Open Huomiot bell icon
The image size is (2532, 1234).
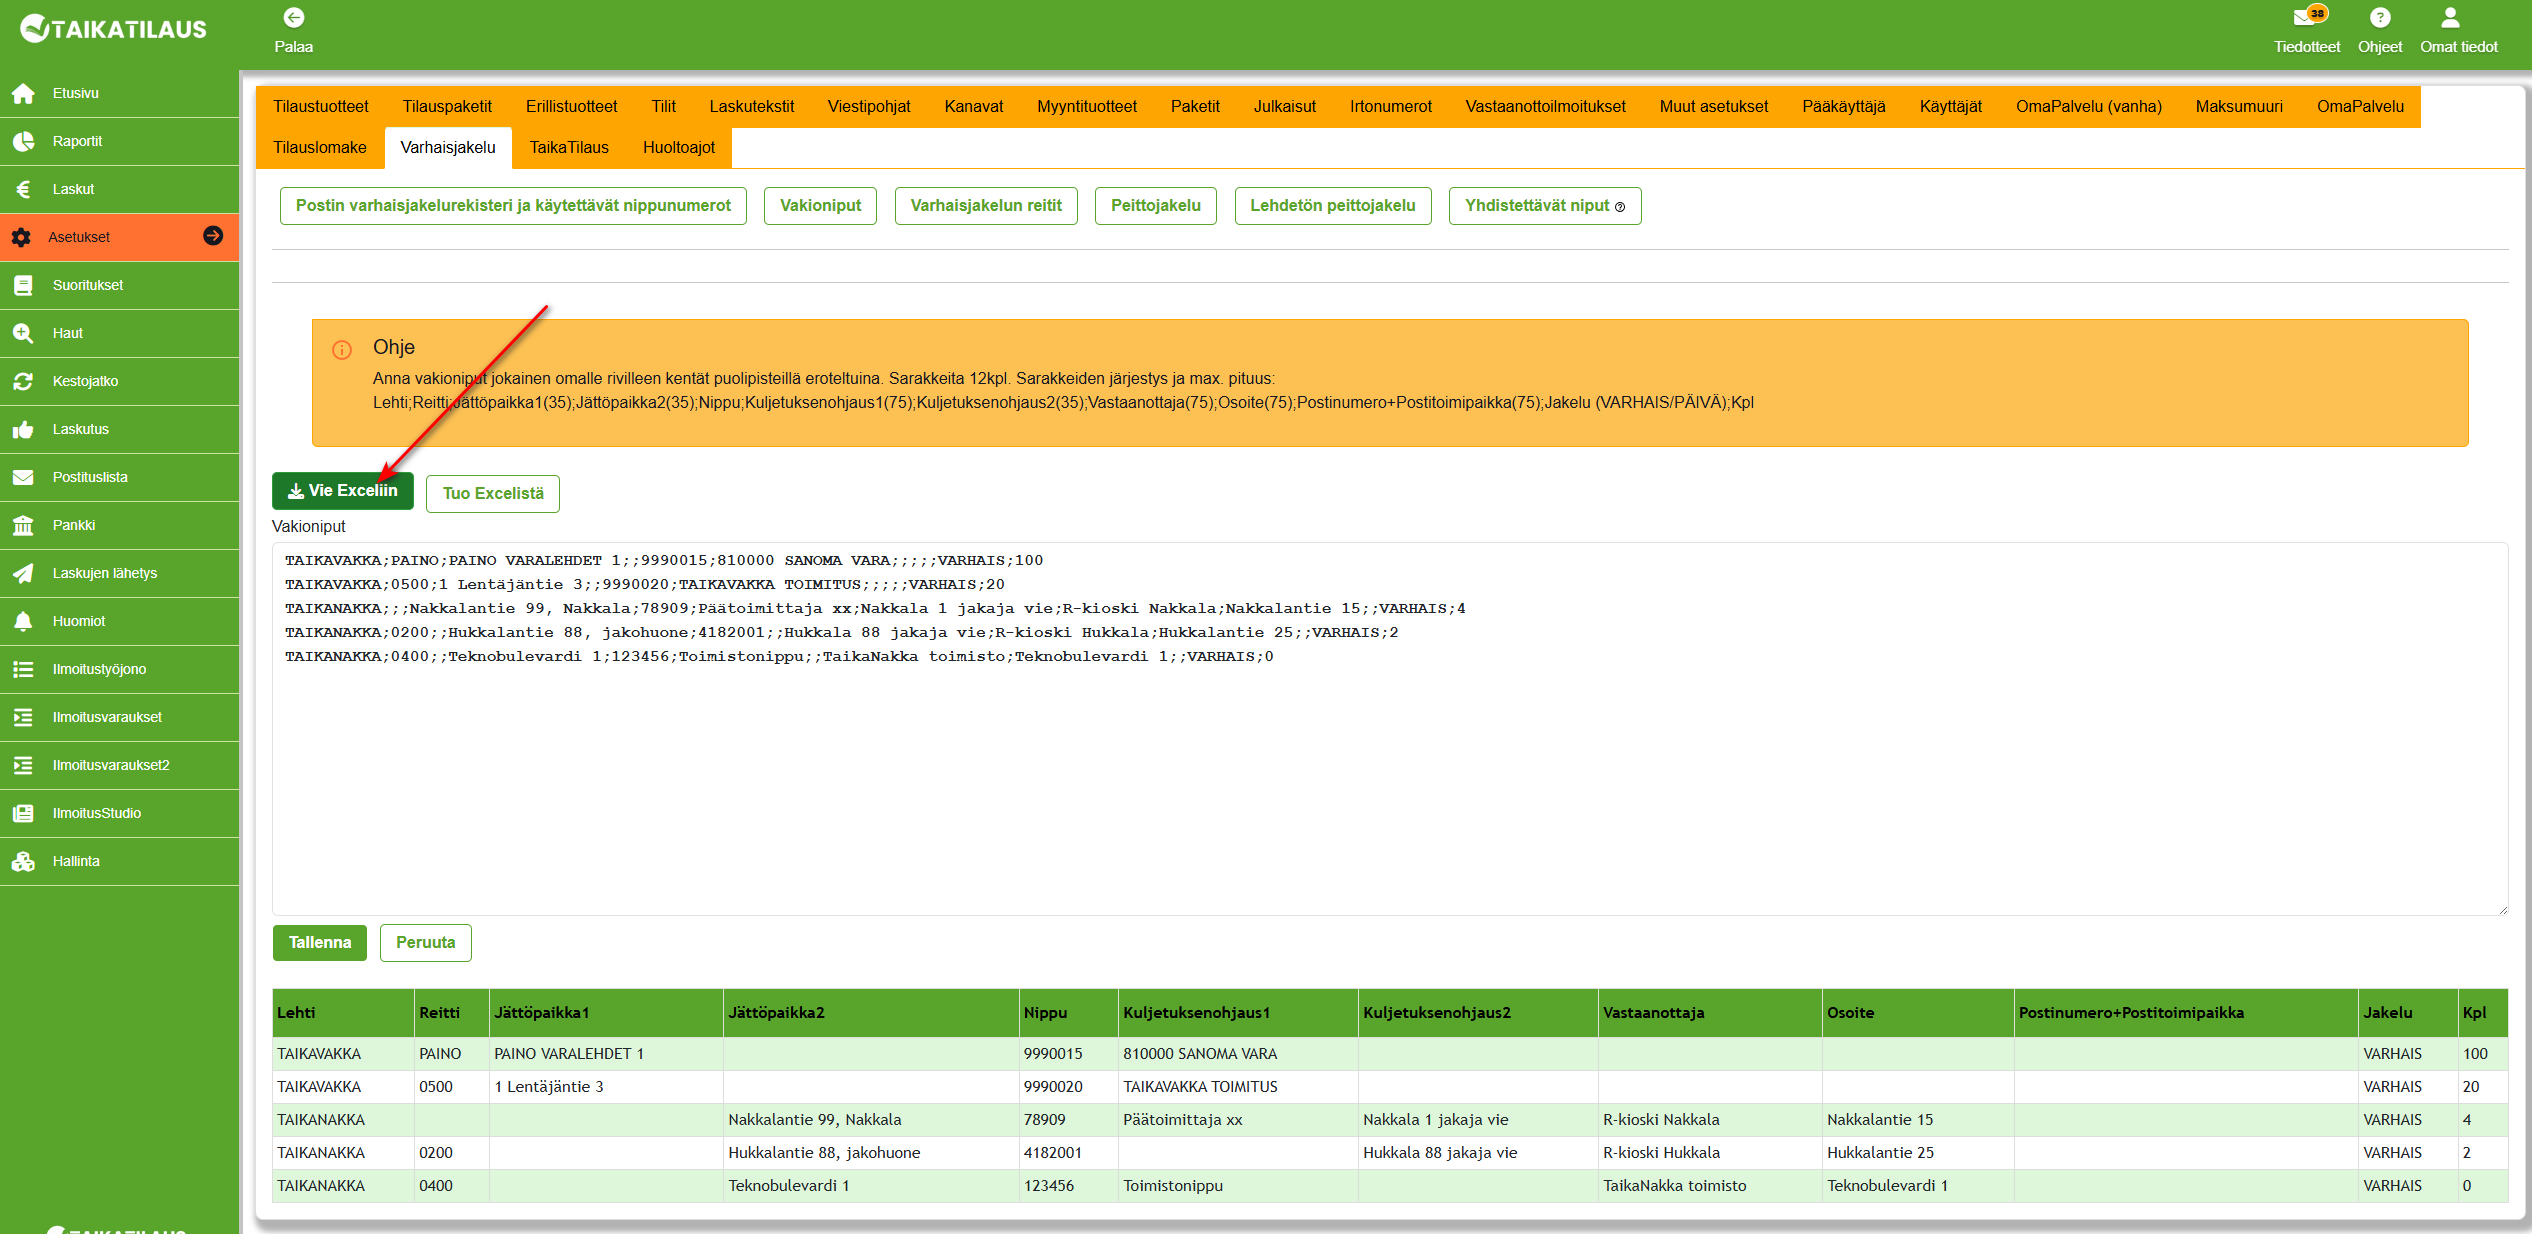[x=24, y=621]
